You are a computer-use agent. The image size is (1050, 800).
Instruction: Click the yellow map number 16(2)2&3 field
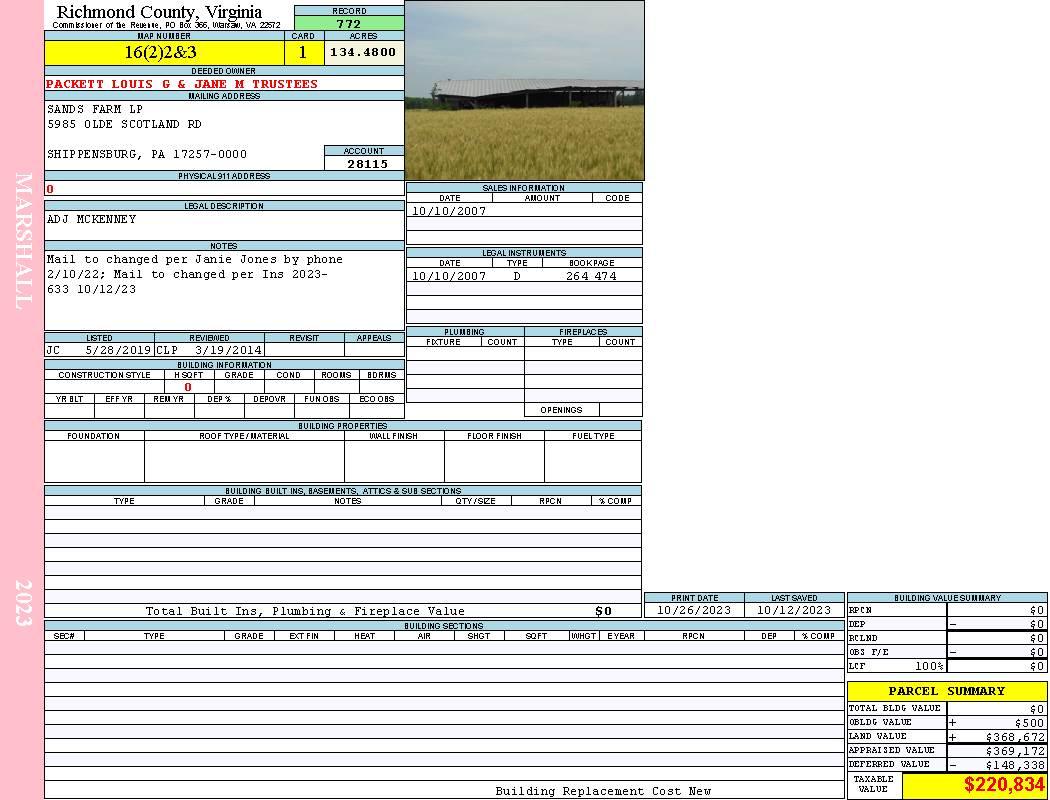(x=161, y=52)
